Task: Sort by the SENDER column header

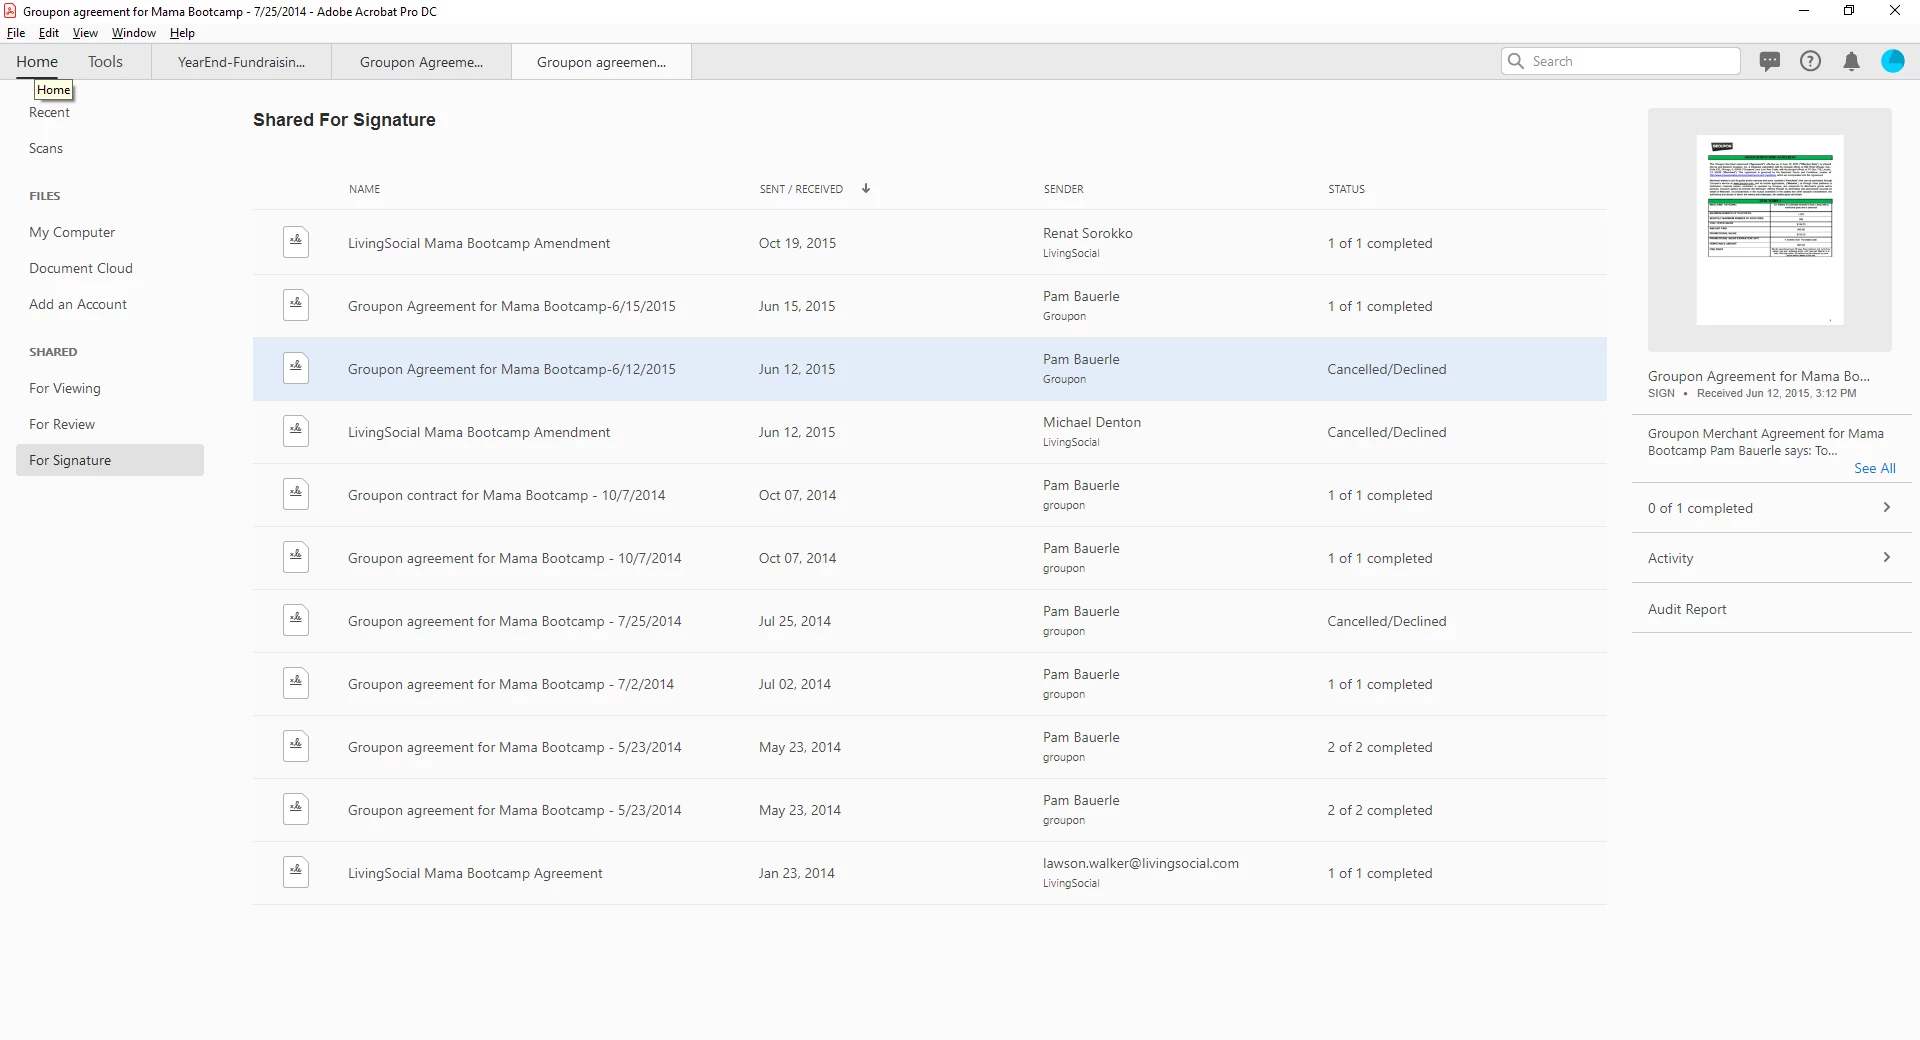Action: 1064,189
